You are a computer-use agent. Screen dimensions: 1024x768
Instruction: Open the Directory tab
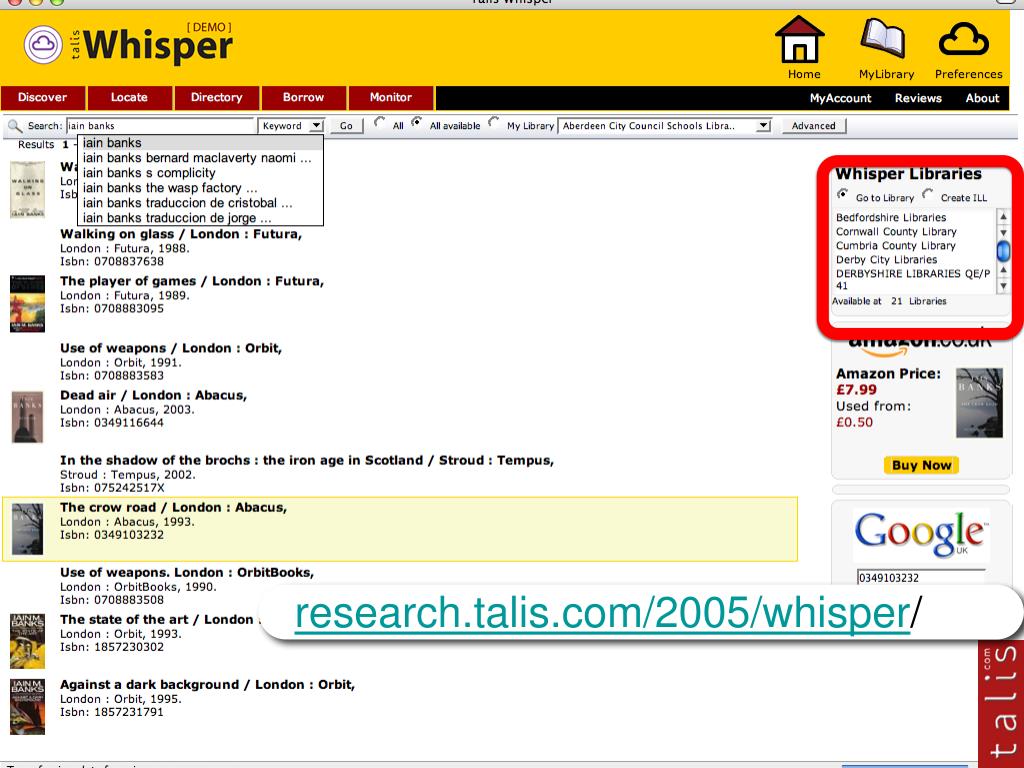point(216,97)
